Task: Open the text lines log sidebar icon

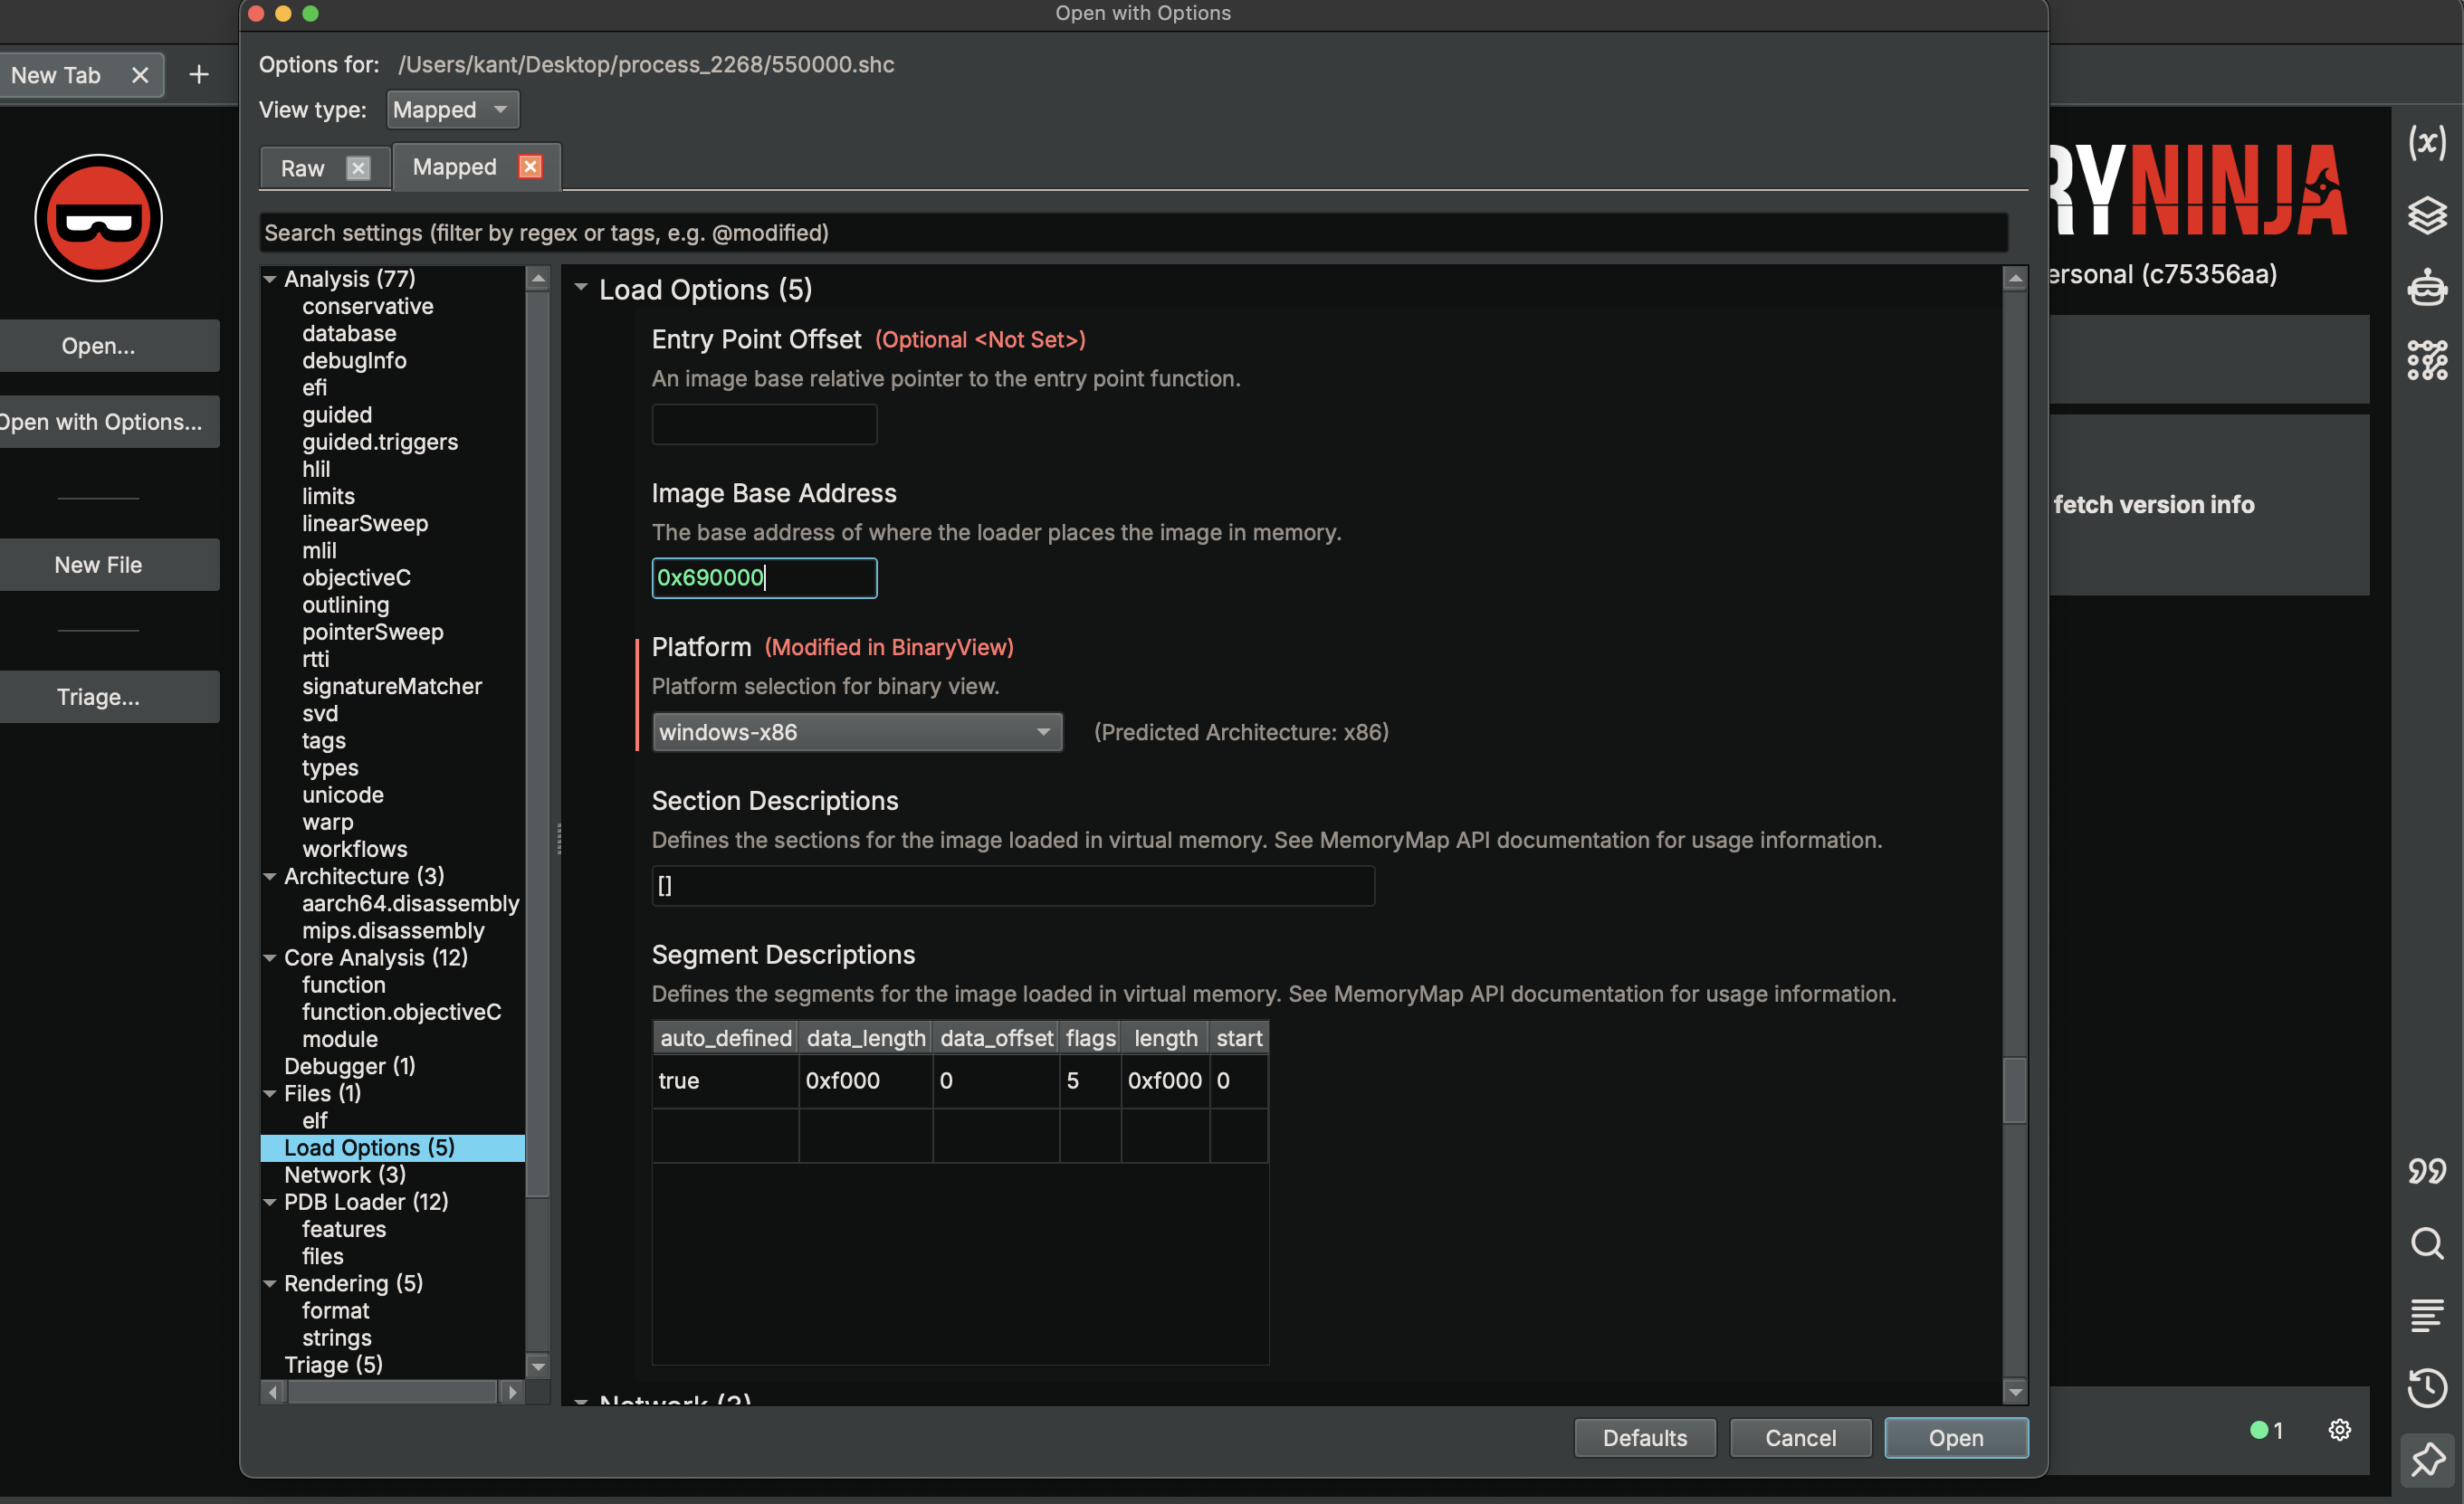Action: tap(2427, 1315)
